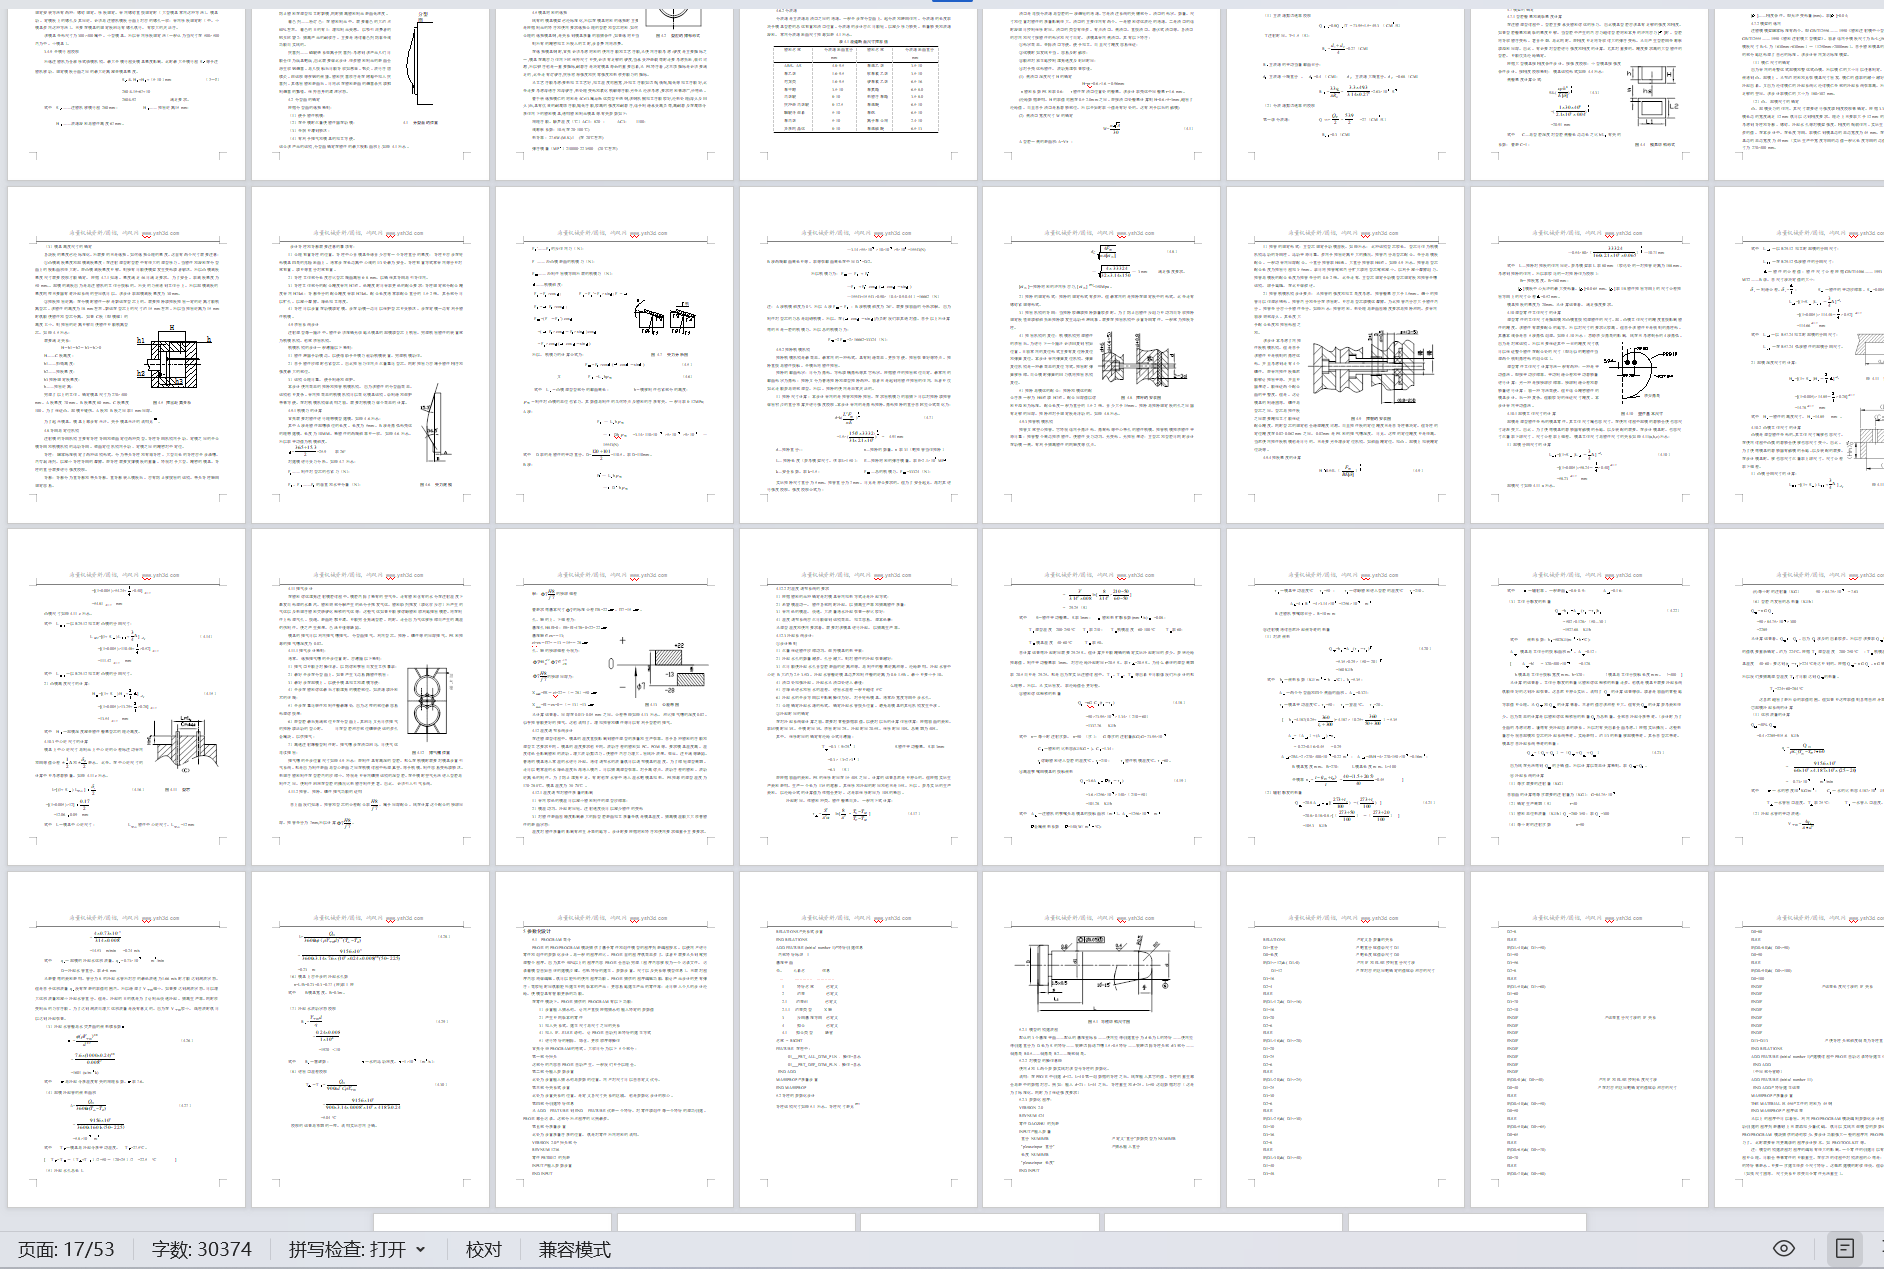Select page with two inclined-block force diagrams
Viewport: 1884px width, 1269px height.
(614, 355)
